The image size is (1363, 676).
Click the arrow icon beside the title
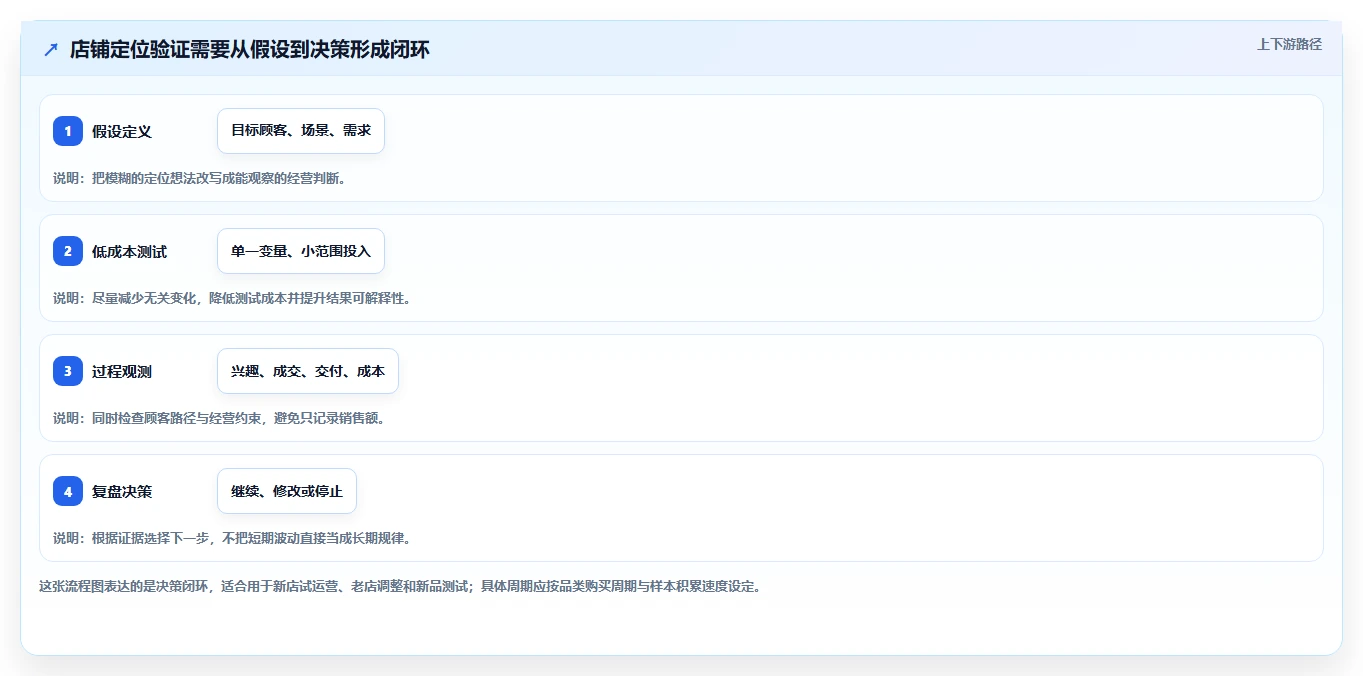tap(51, 50)
